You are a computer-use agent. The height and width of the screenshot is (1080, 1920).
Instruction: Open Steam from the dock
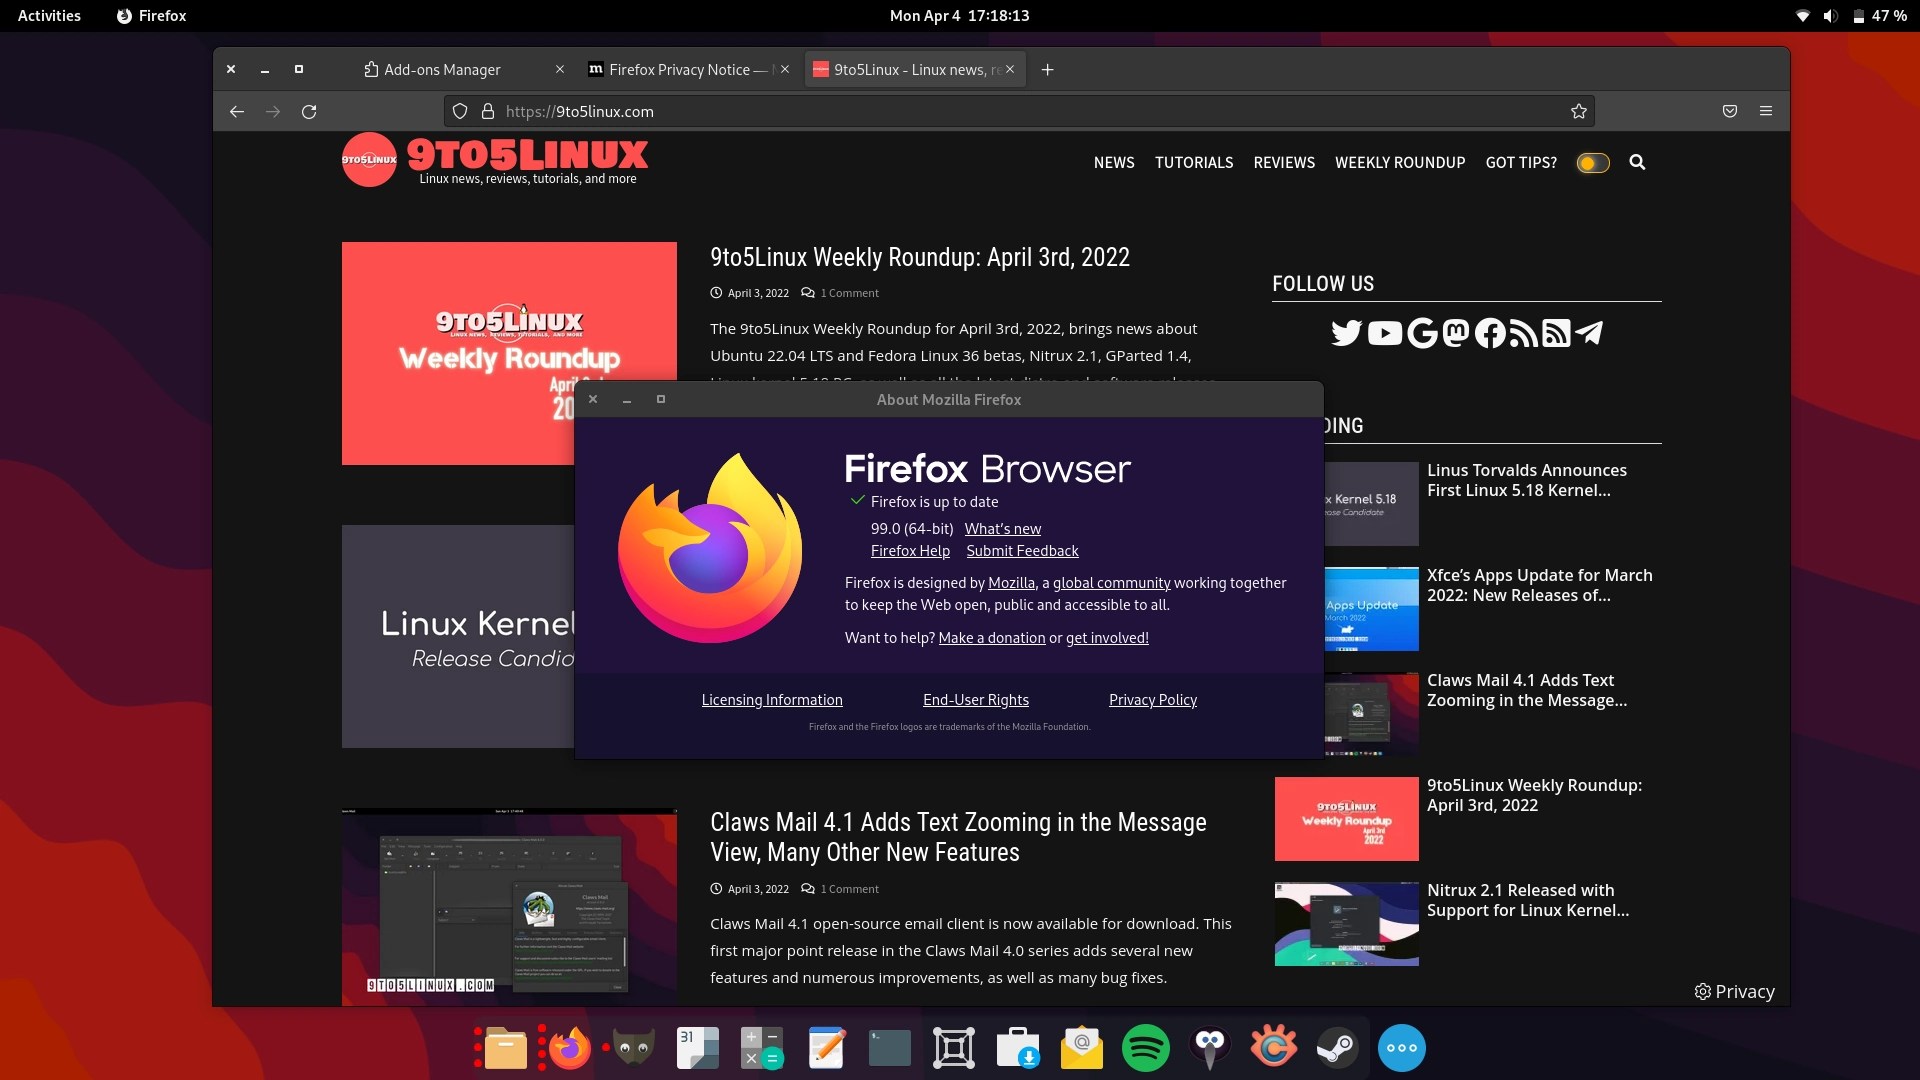[1337, 1047]
